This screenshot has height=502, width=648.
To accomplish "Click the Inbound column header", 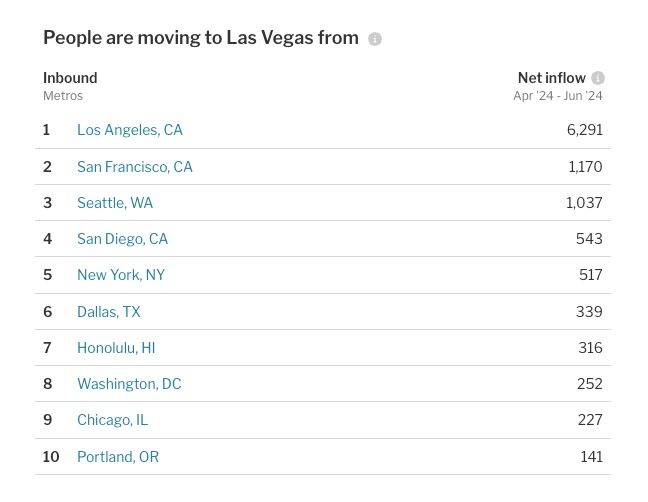I will [70, 78].
